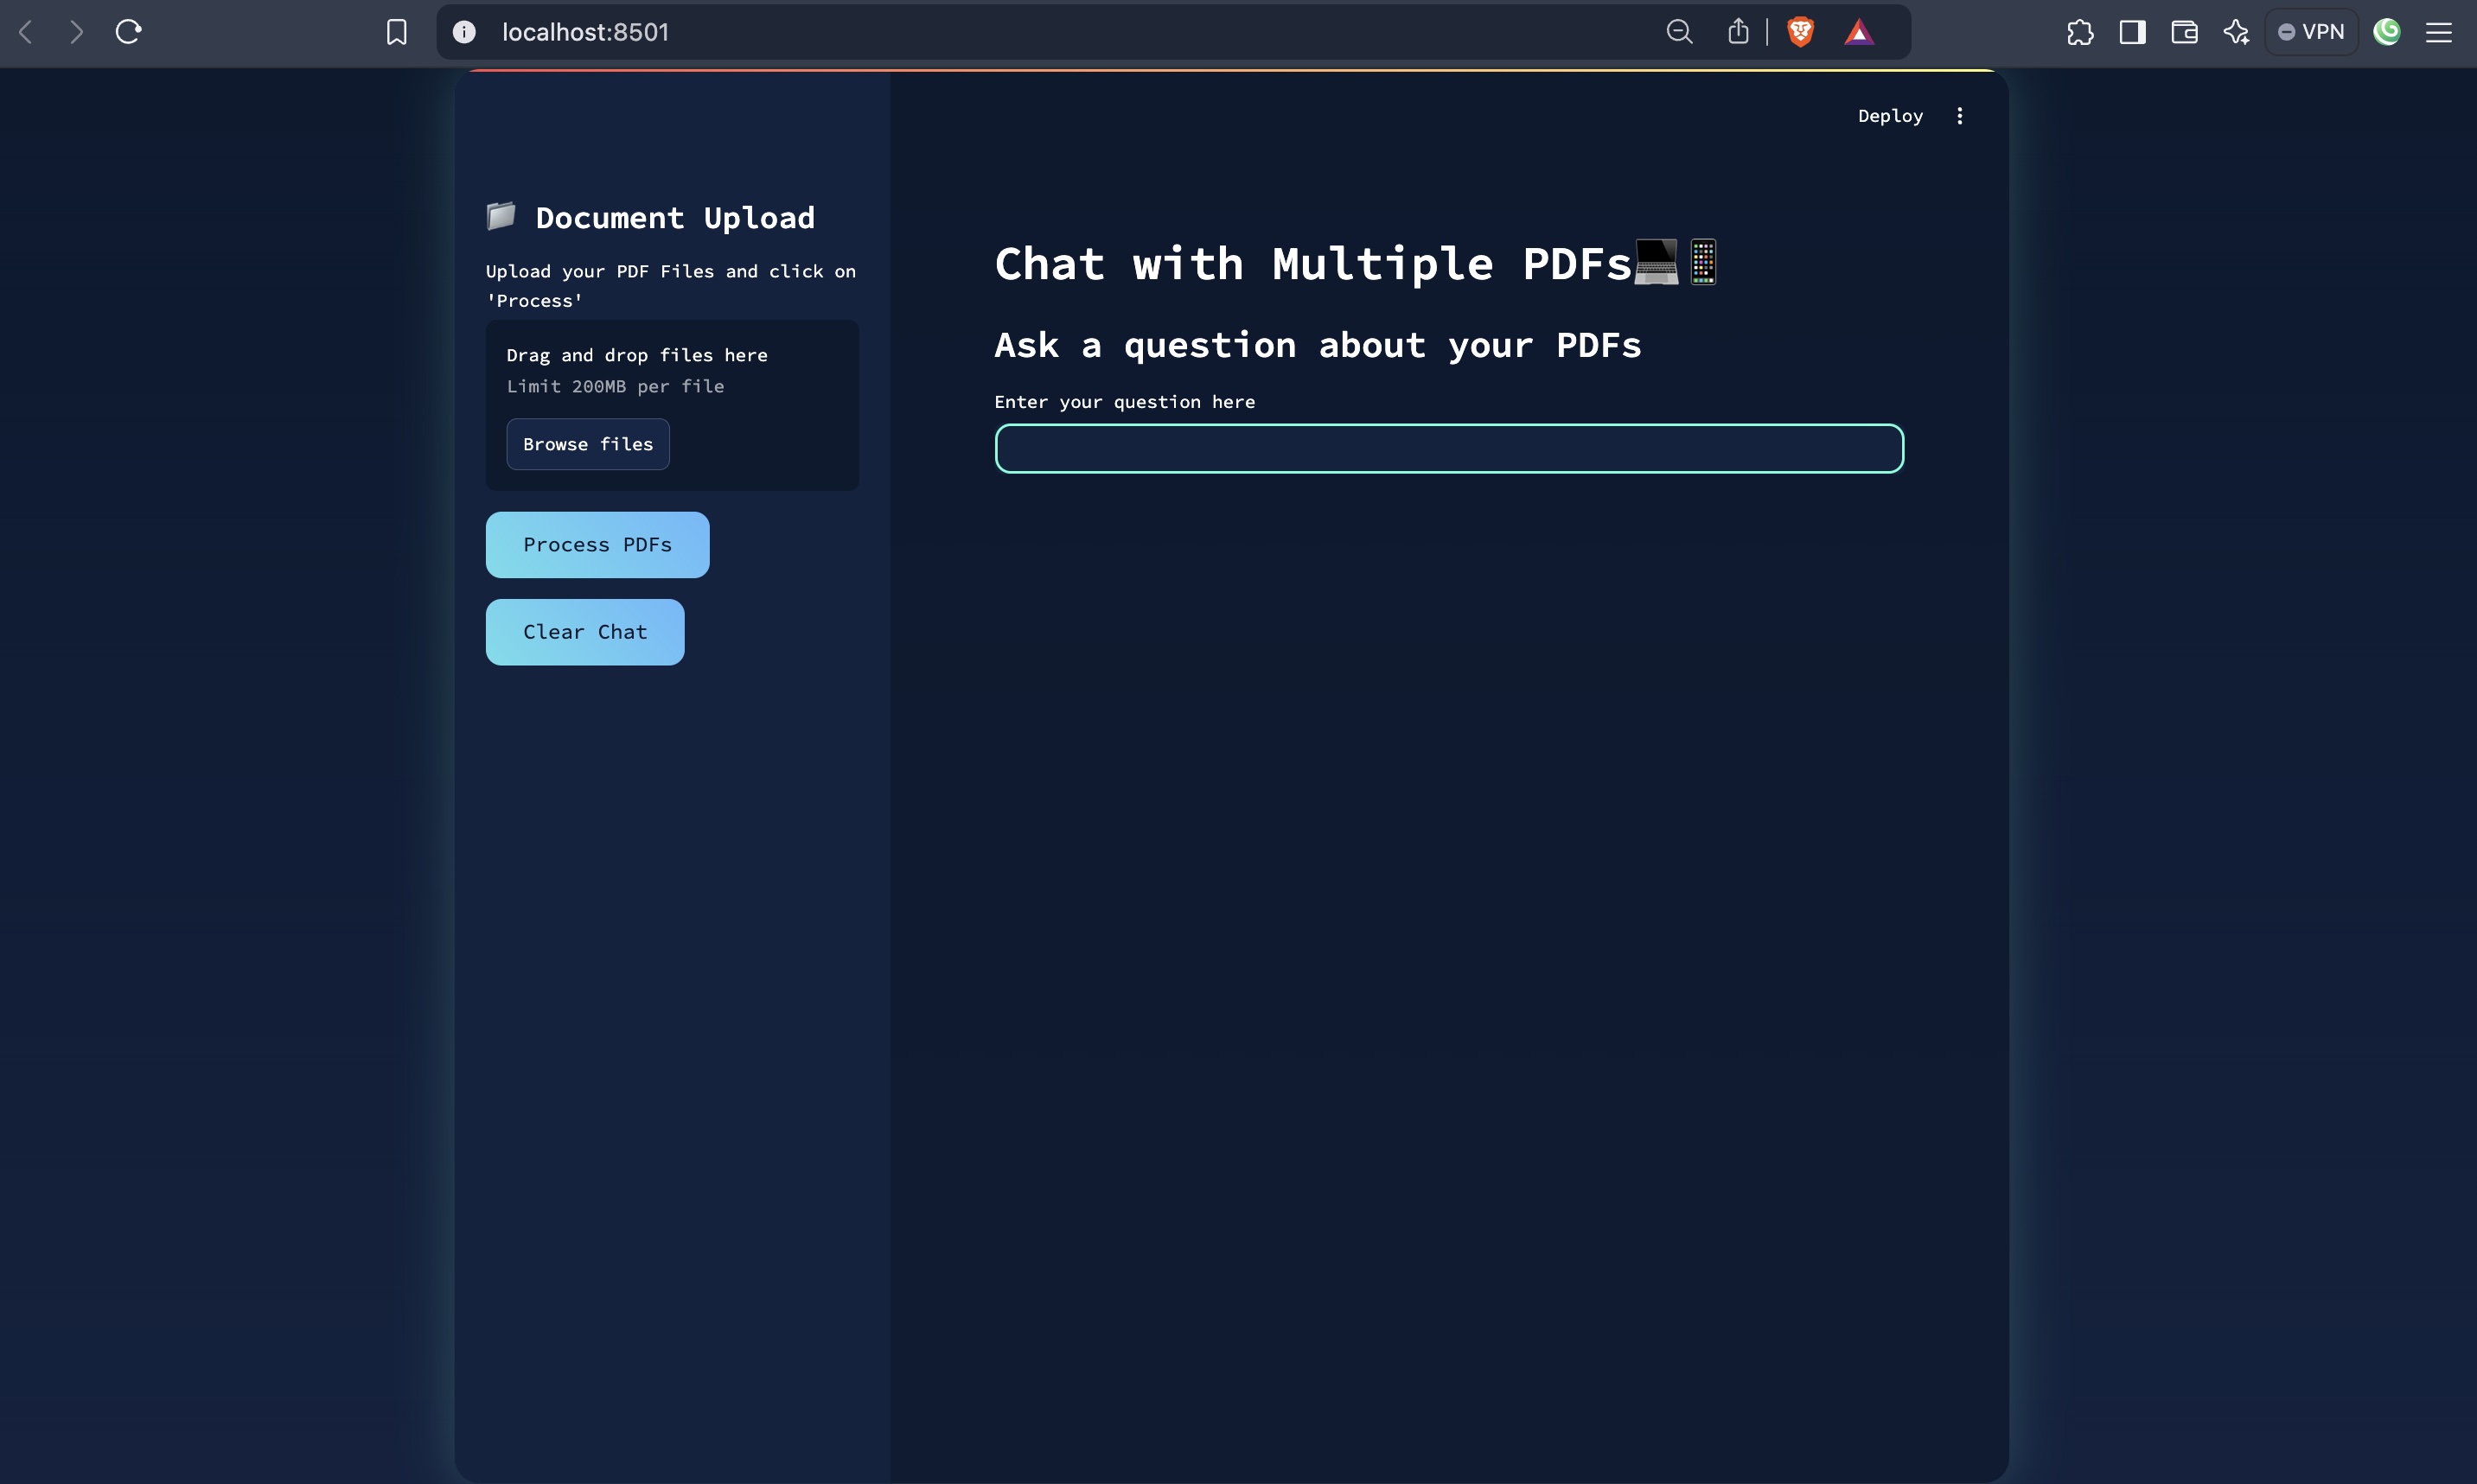Click the Leo AI sparkle icon
The height and width of the screenshot is (1484, 2477).
coord(2236,32)
